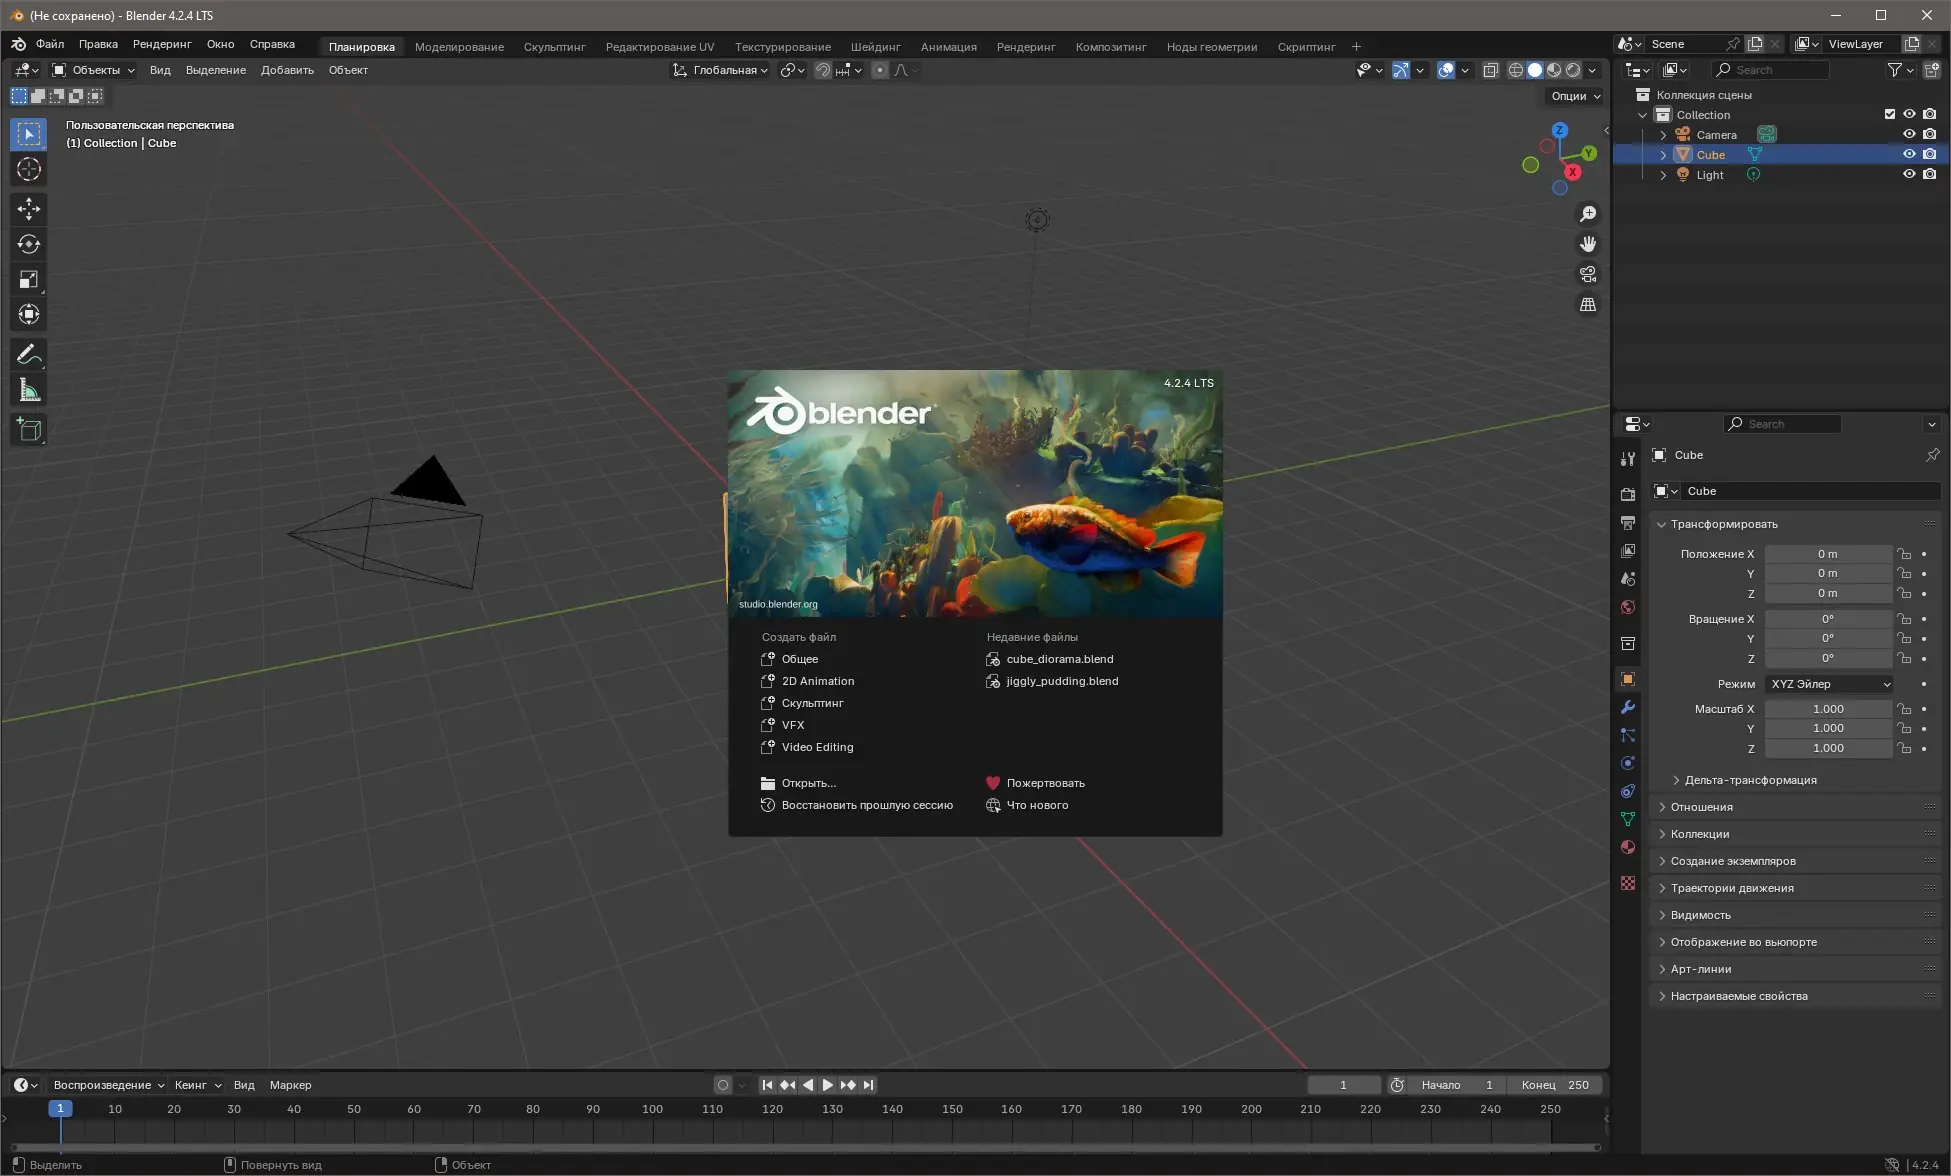Toggle camera view in viewport
This screenshot has width=1951, height=1176.
1587,274
